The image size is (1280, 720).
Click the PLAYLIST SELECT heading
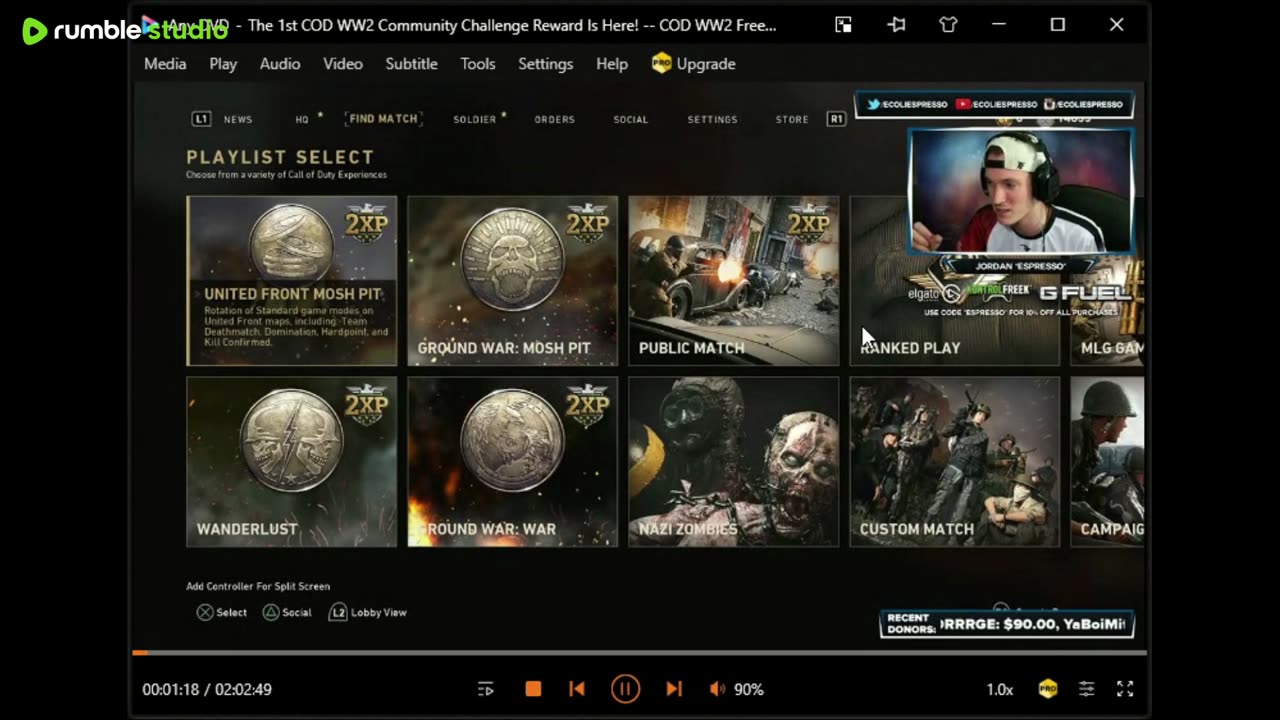tap(280, 157)
